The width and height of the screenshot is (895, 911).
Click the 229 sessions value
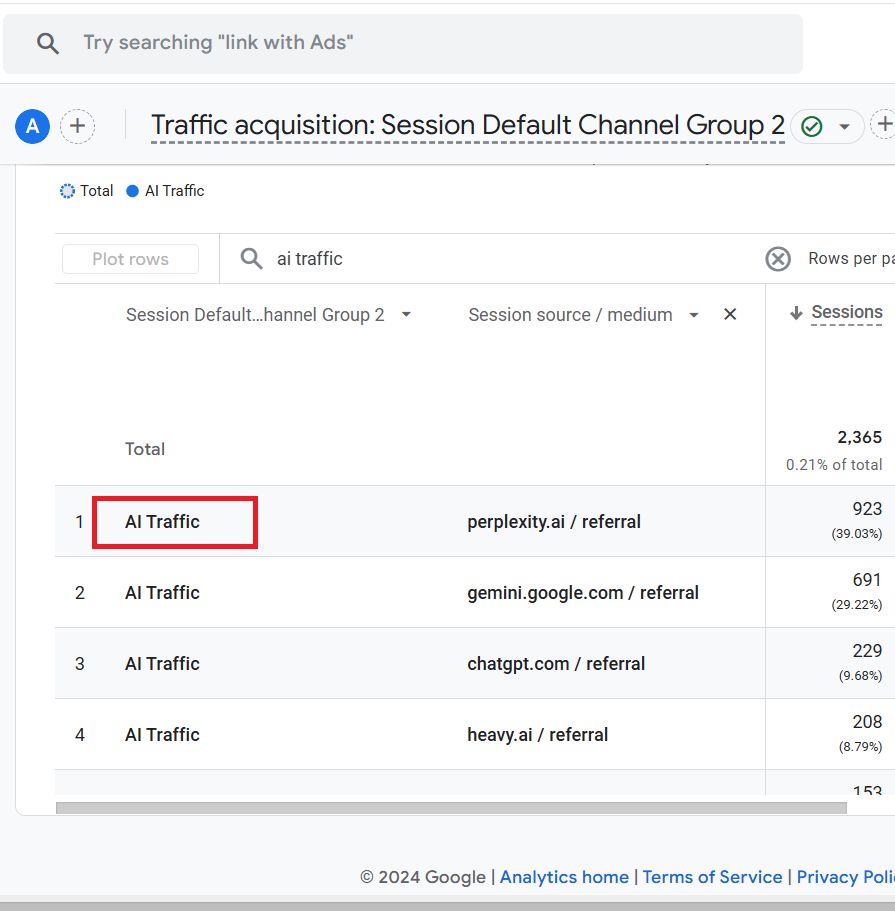[x=867, y=650]
